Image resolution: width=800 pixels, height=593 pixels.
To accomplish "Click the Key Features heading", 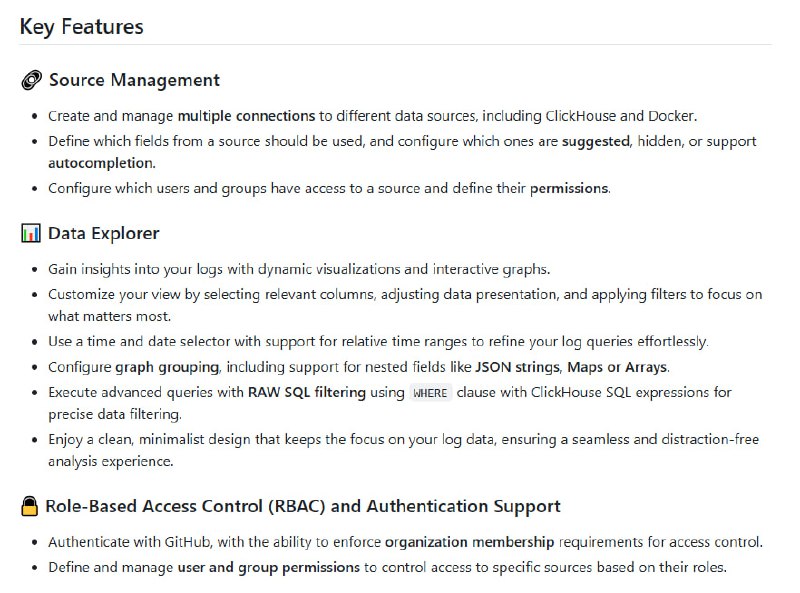I will (82, 27).
